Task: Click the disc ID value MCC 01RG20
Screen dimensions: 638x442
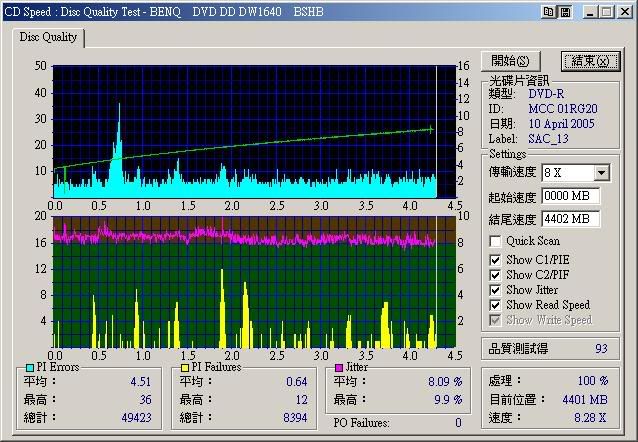Action: click(563, 109)
